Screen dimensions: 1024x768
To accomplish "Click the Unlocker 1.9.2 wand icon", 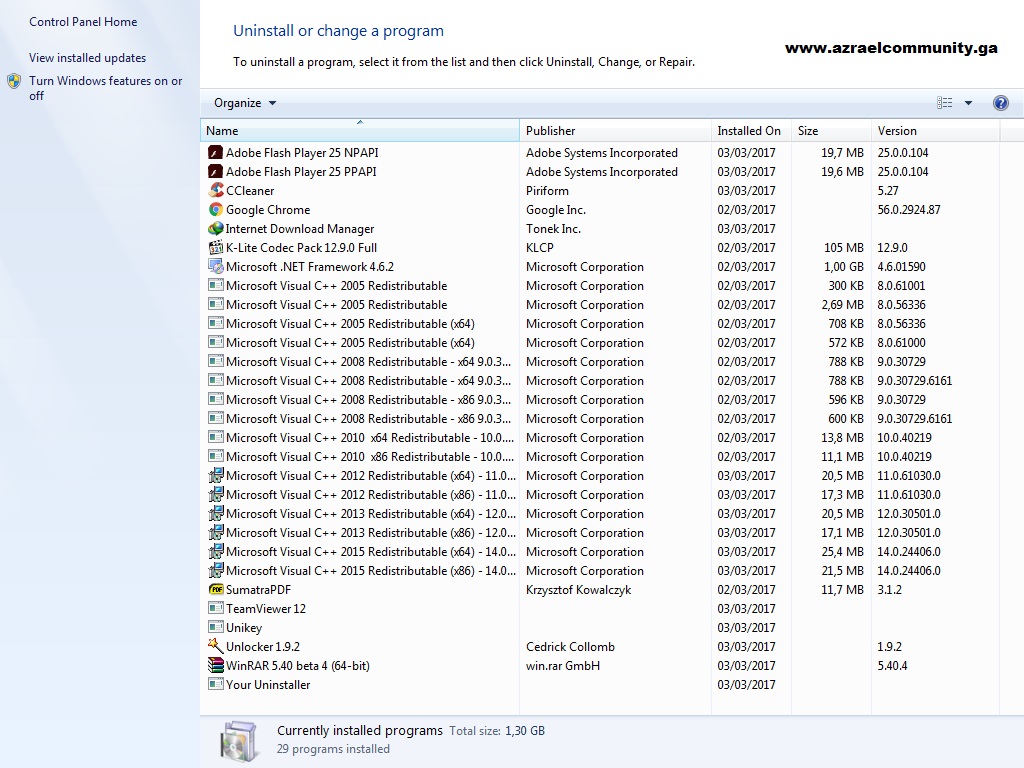I will 216,646.
